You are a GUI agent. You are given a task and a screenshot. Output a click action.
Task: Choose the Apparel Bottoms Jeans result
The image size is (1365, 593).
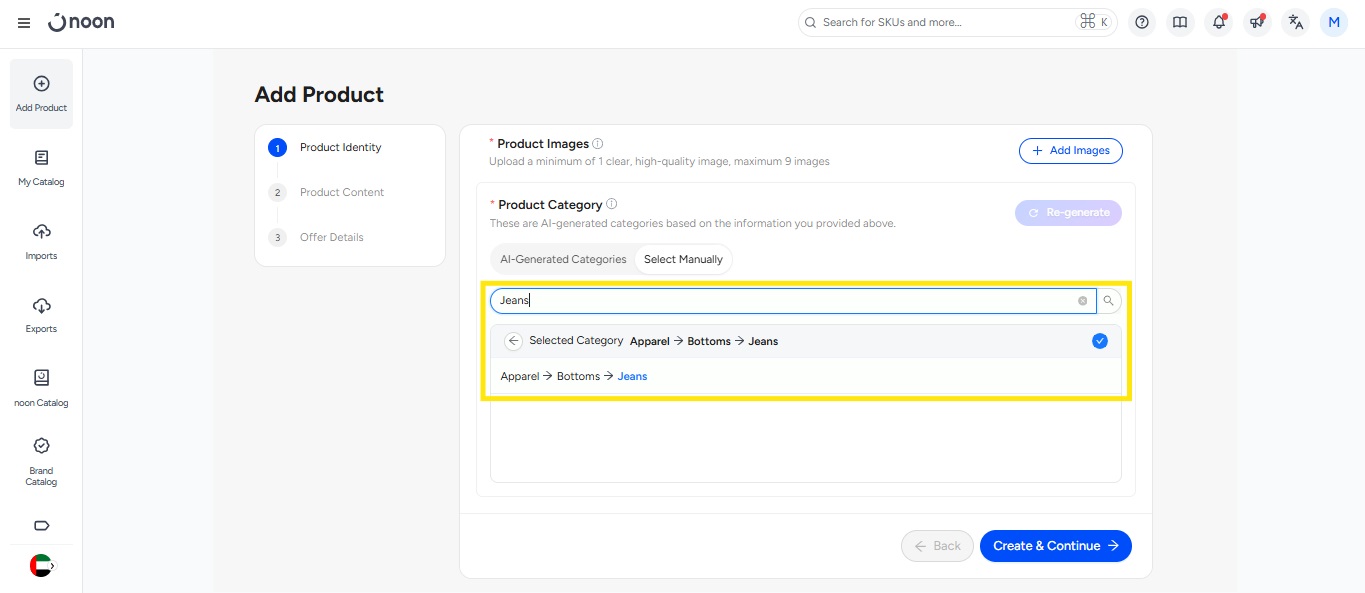574,376
